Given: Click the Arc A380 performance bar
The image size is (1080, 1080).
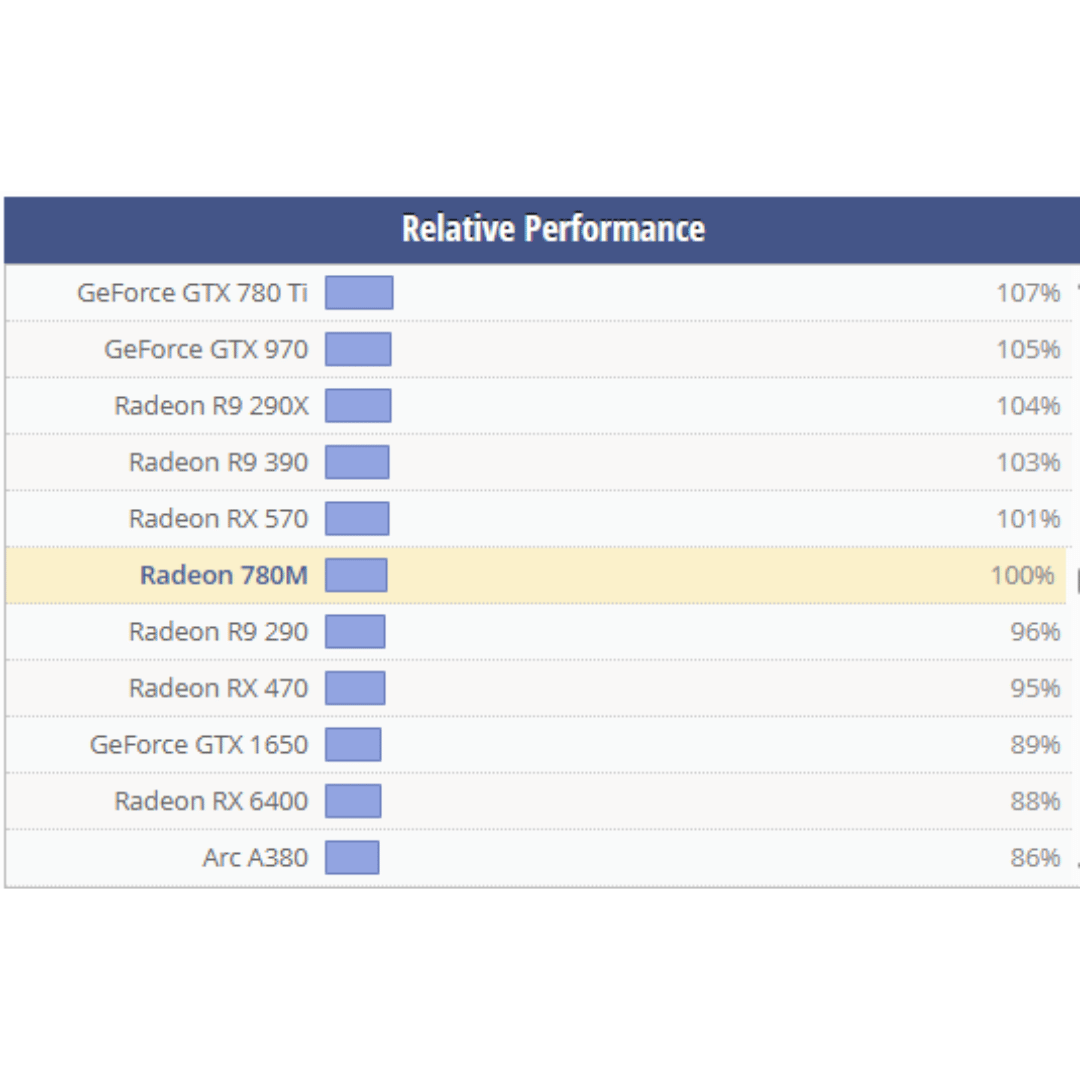Looking at the screenshot, I should (352, 858).
